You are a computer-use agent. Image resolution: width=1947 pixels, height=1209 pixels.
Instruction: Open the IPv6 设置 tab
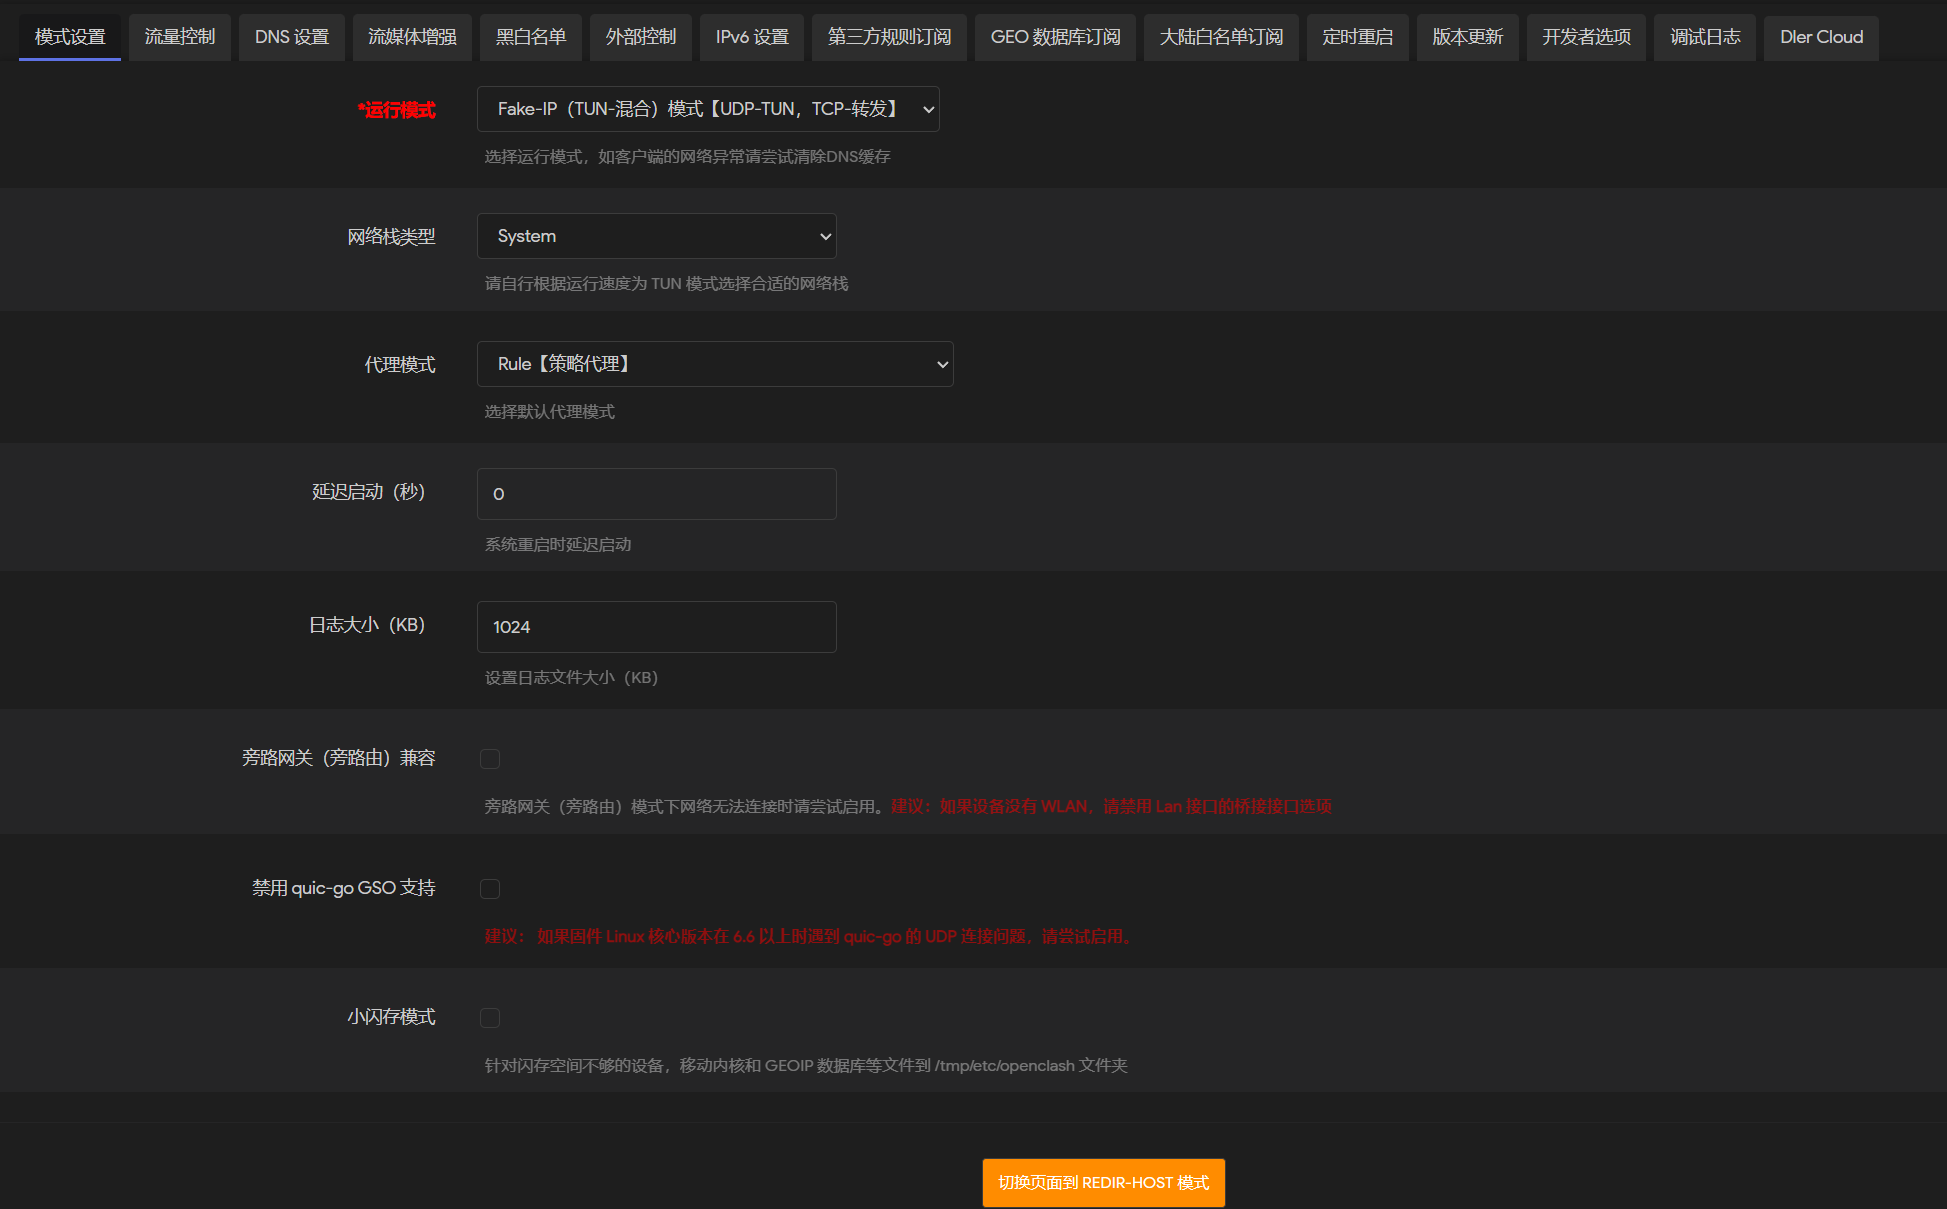point(752,37)
